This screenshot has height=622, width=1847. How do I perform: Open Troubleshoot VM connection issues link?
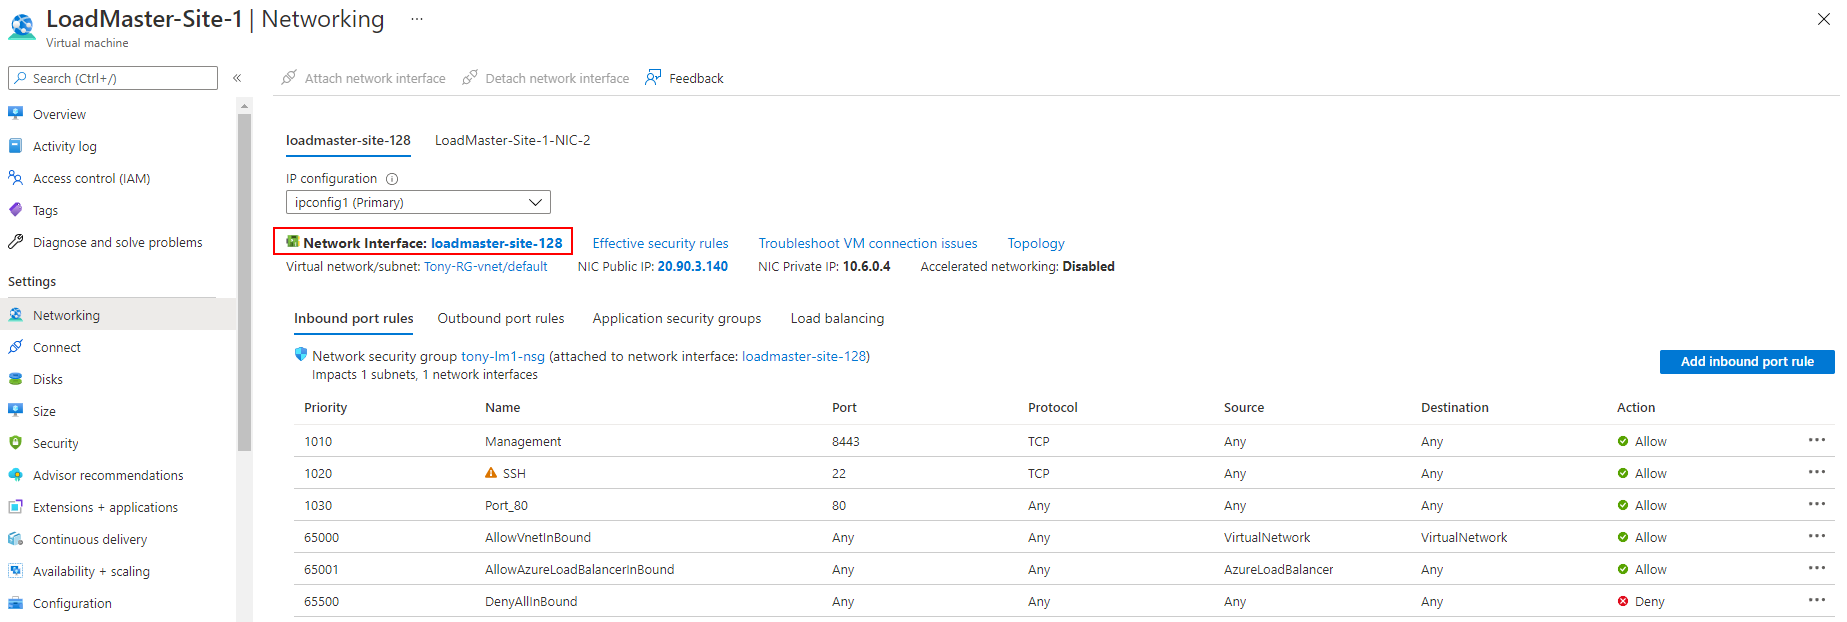pyautogui.click(x=868, y=243)
